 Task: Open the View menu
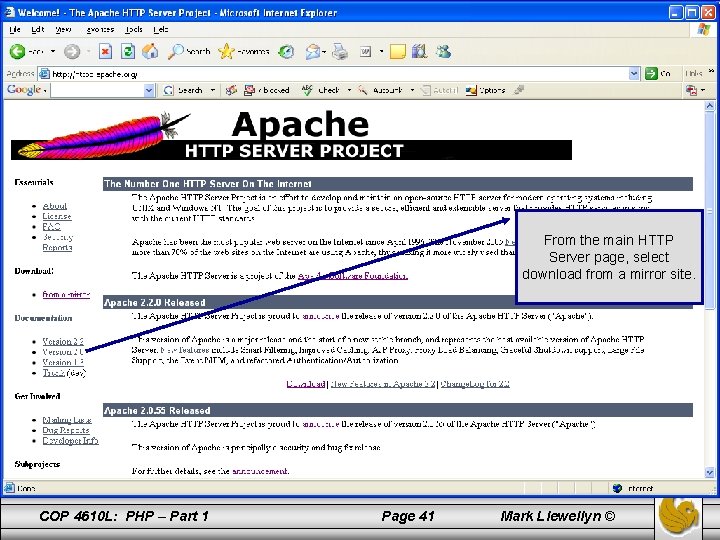63,29
